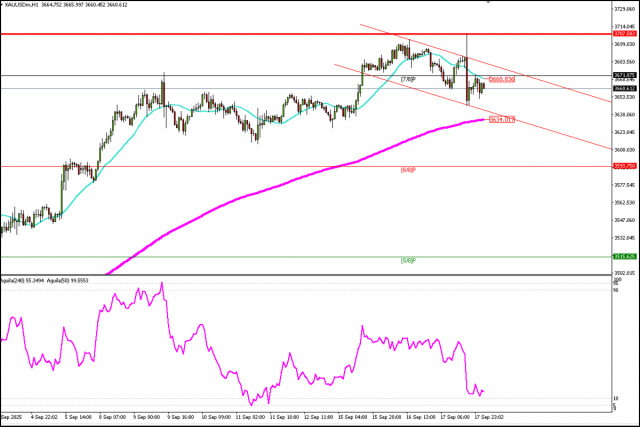640x427 pixels.
Task: Click the 3638.060 price axis label
Action: point(625,115)
